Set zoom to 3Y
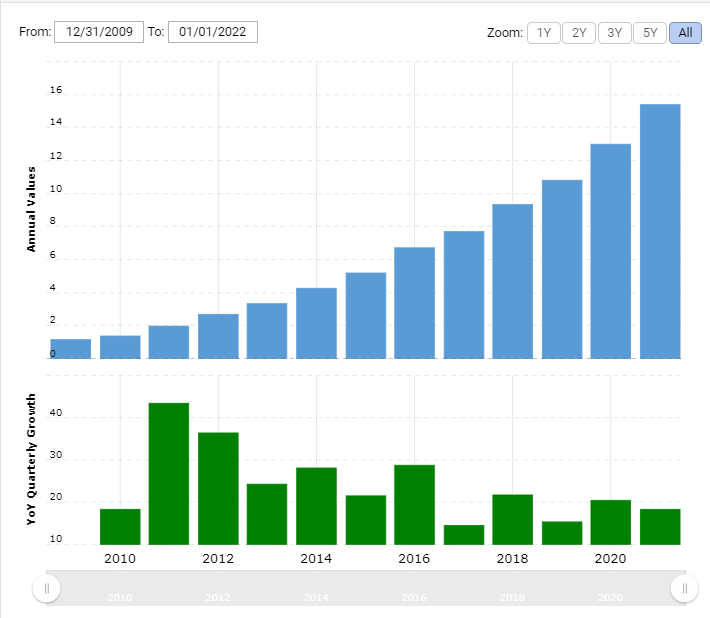Image resolution: width=710 pixels, height=618 pixels. [614, 33]
